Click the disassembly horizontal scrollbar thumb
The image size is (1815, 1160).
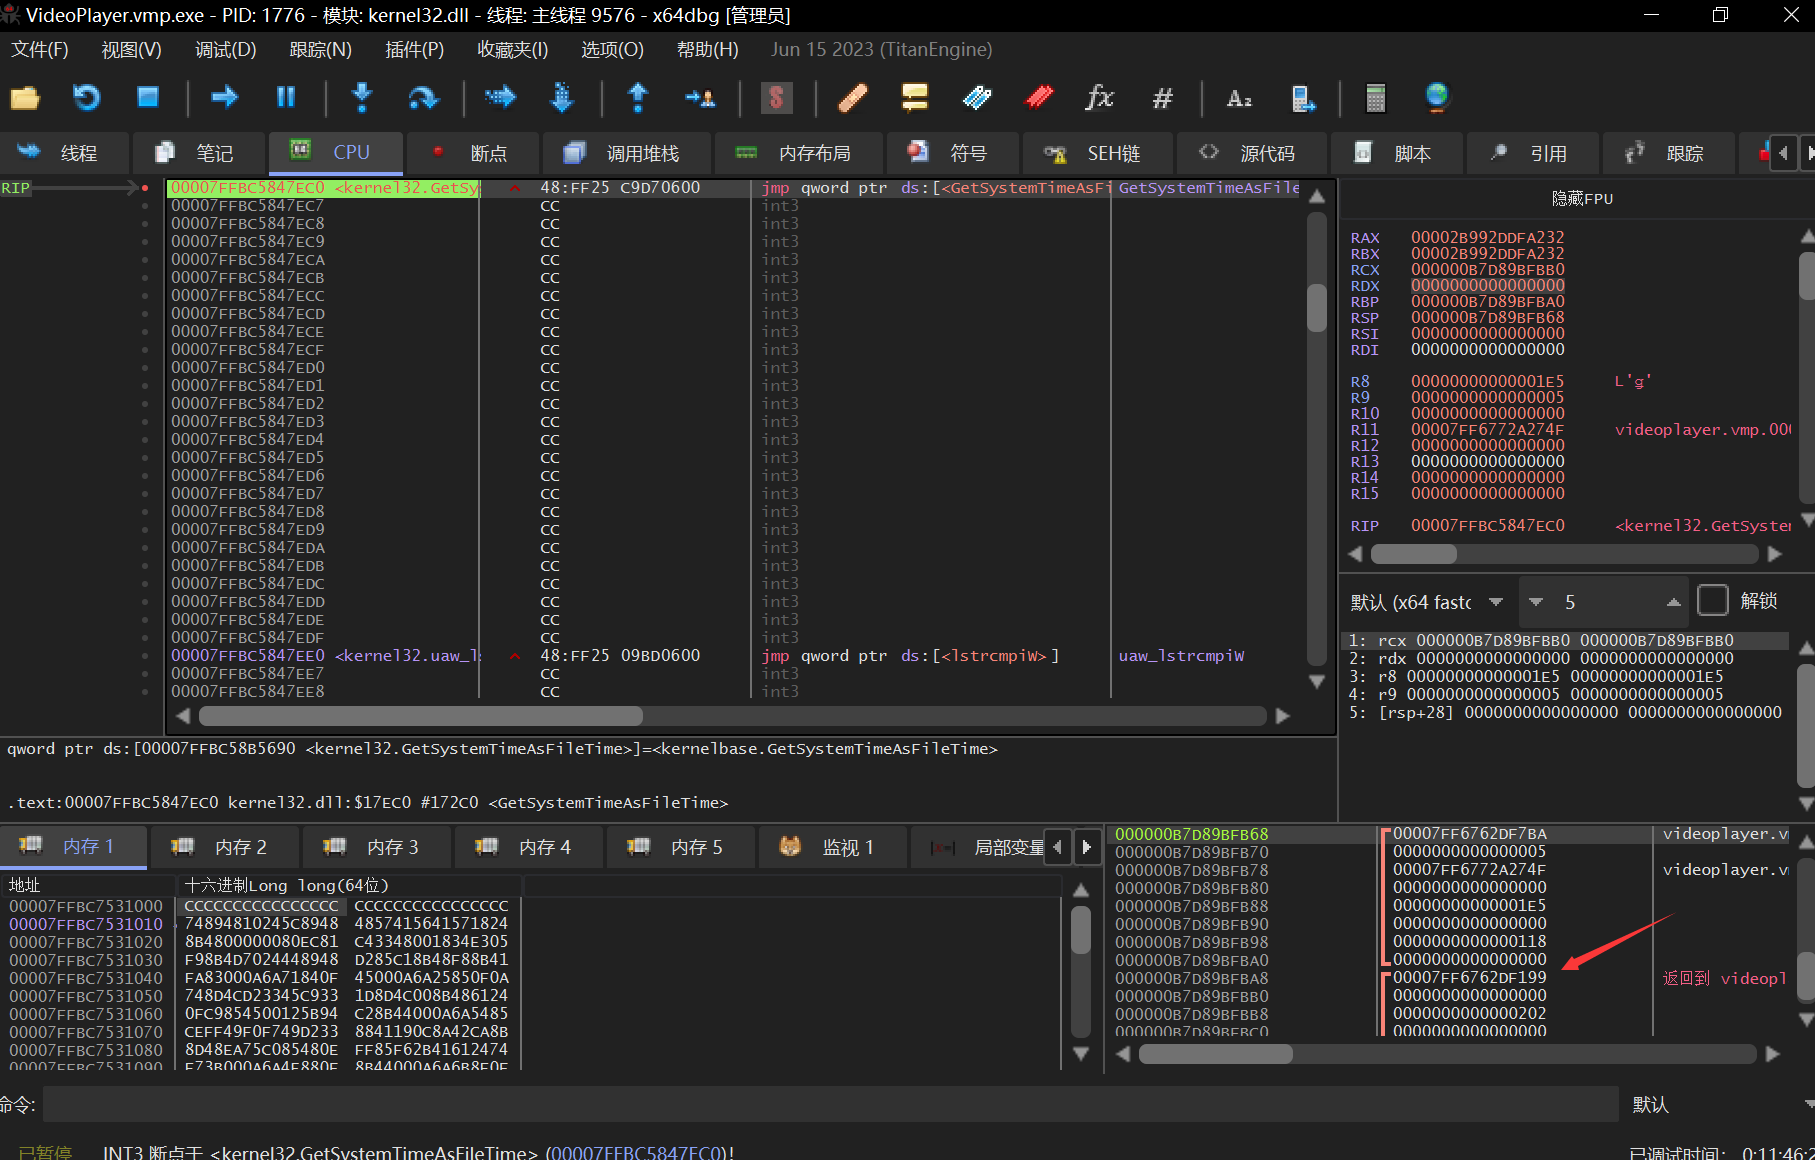click(420, 716)
